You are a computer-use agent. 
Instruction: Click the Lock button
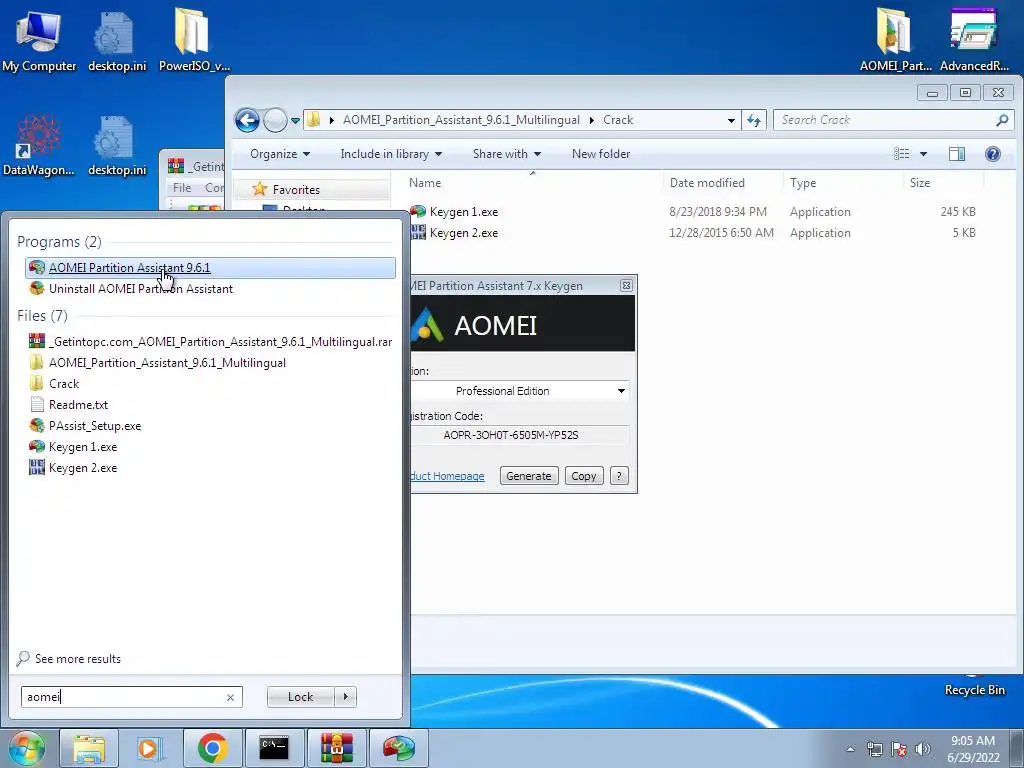click(300, 697)
